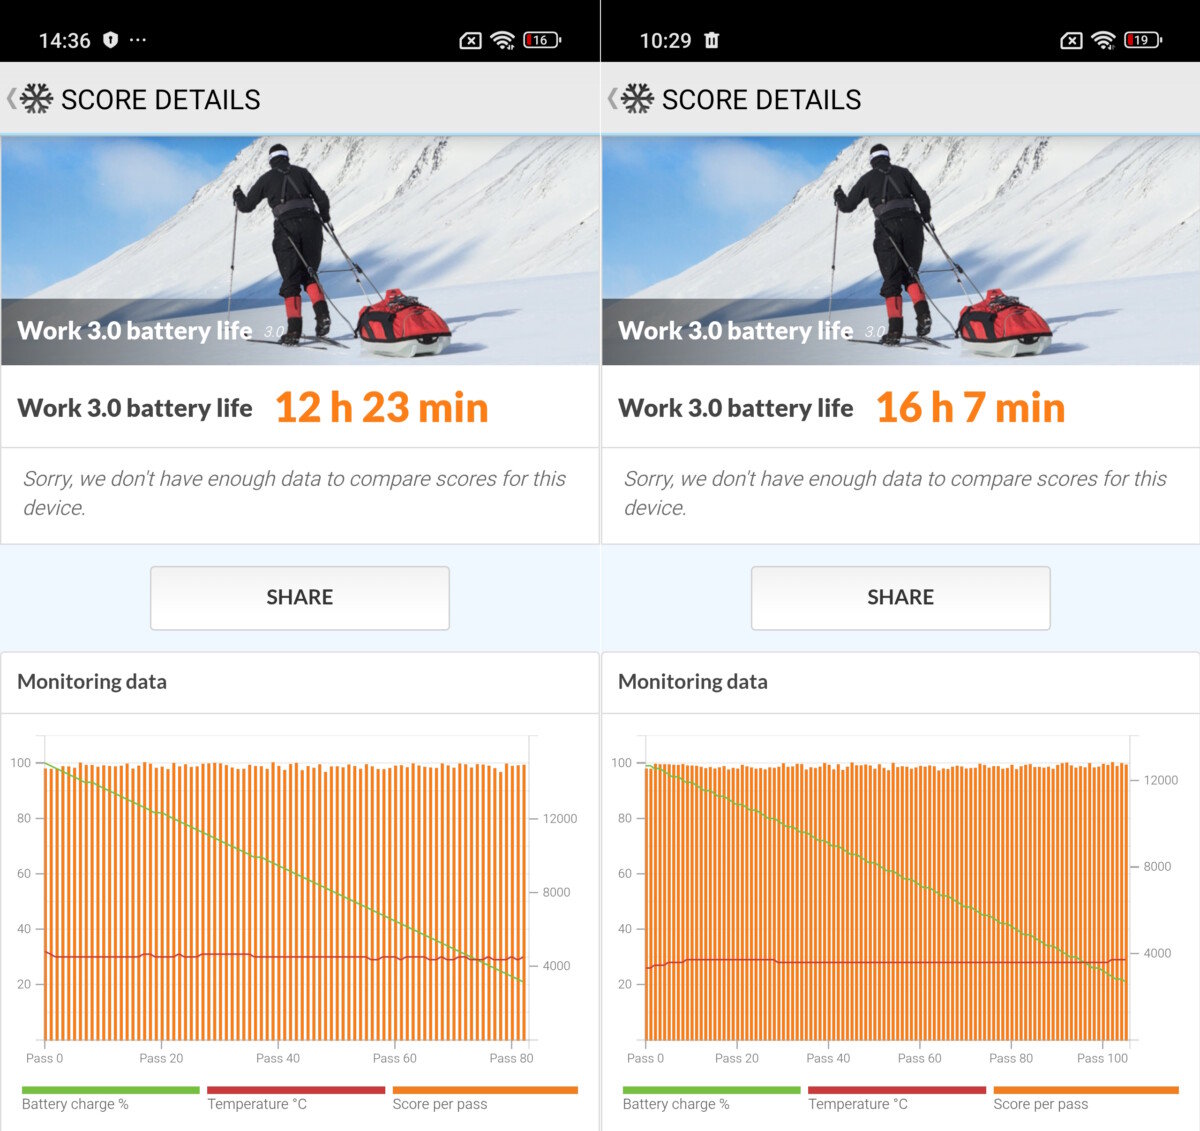Tap the right Work 3.0 battery life skier image
Viewport: 1200px width, 1131px height.
click(900, 250)
